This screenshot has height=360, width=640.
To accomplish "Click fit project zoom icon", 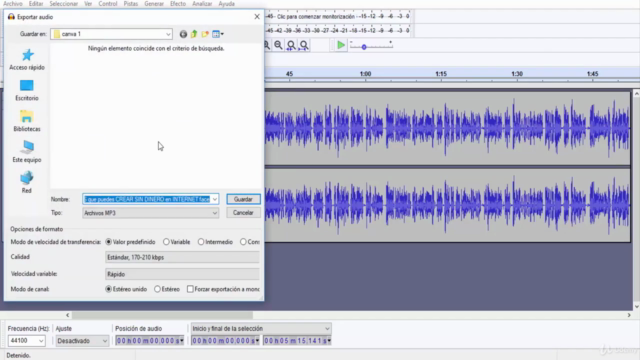I will (304, 45).
